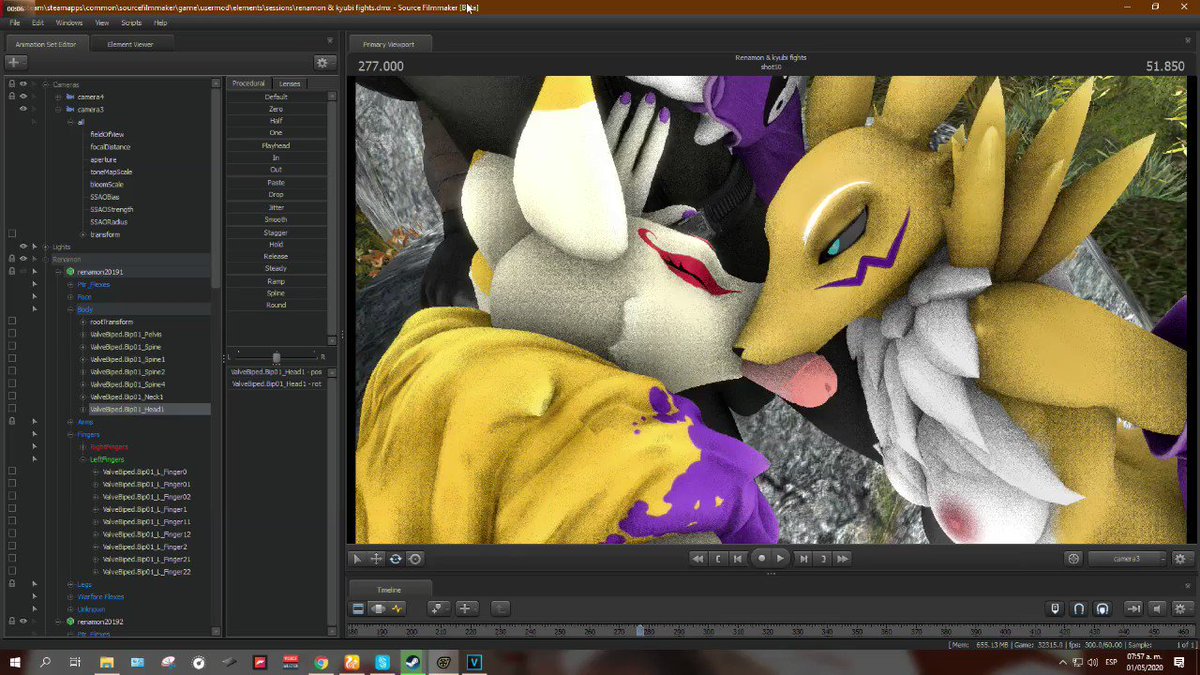Toggle the eye visibility for Lights
Viewport: 1200px width, 675px height.
pos(23,246)
